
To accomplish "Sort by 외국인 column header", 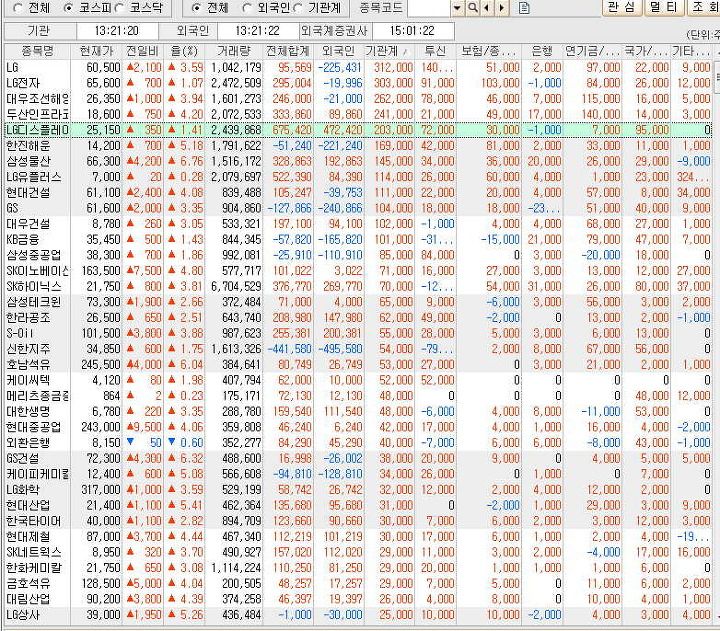I will coord(338,51).
